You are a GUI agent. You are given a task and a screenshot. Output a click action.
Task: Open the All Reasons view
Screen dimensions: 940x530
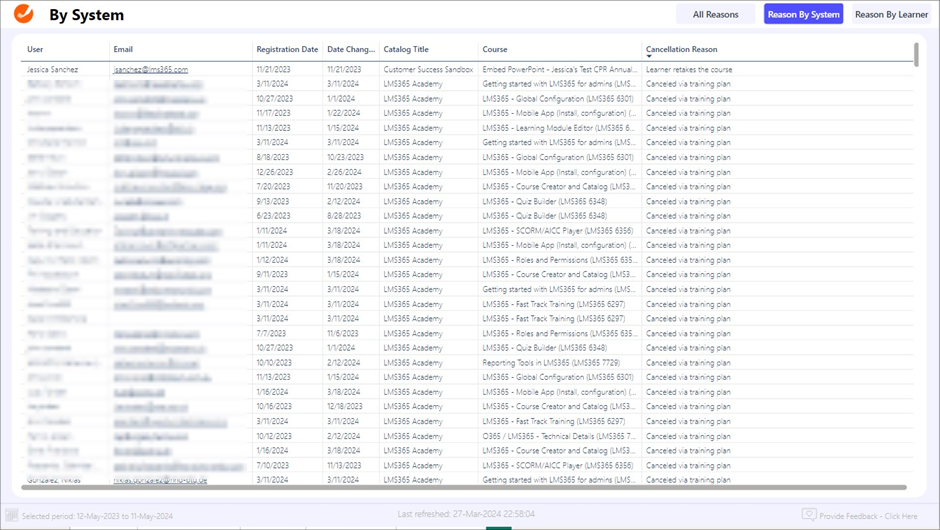point(715,14)
